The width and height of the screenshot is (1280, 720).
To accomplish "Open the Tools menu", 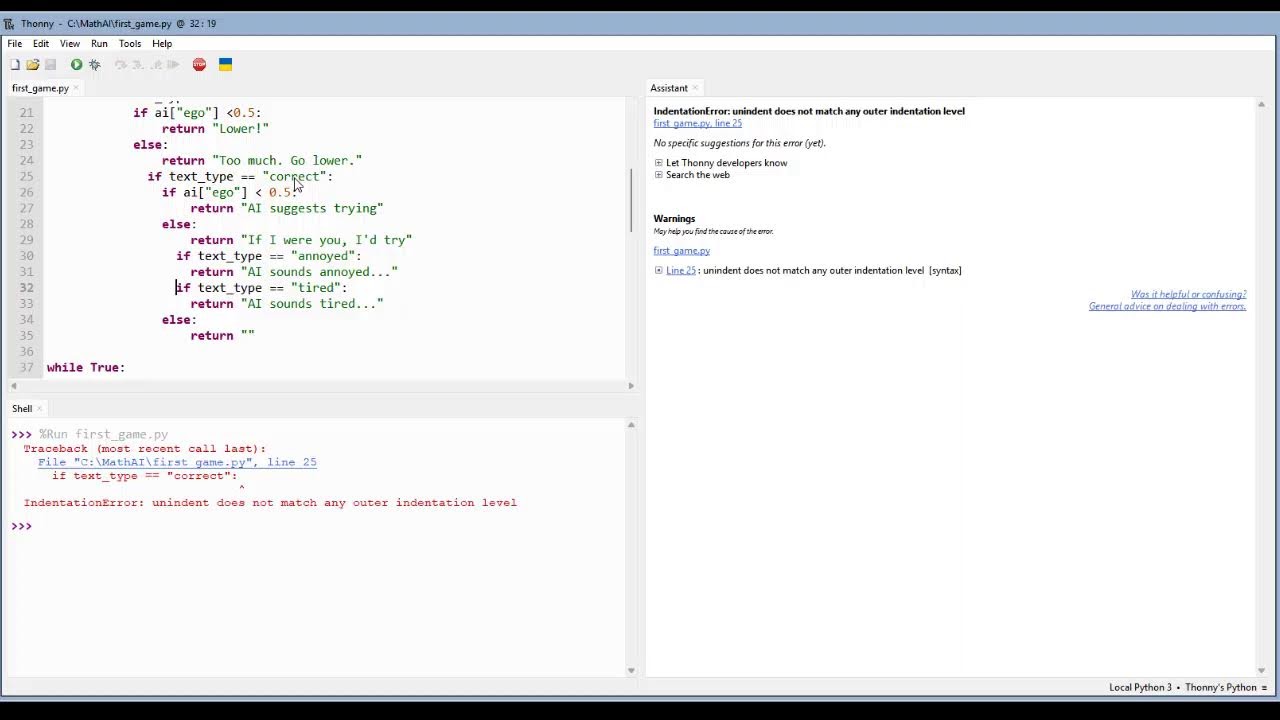I will [x=130, y=44].
